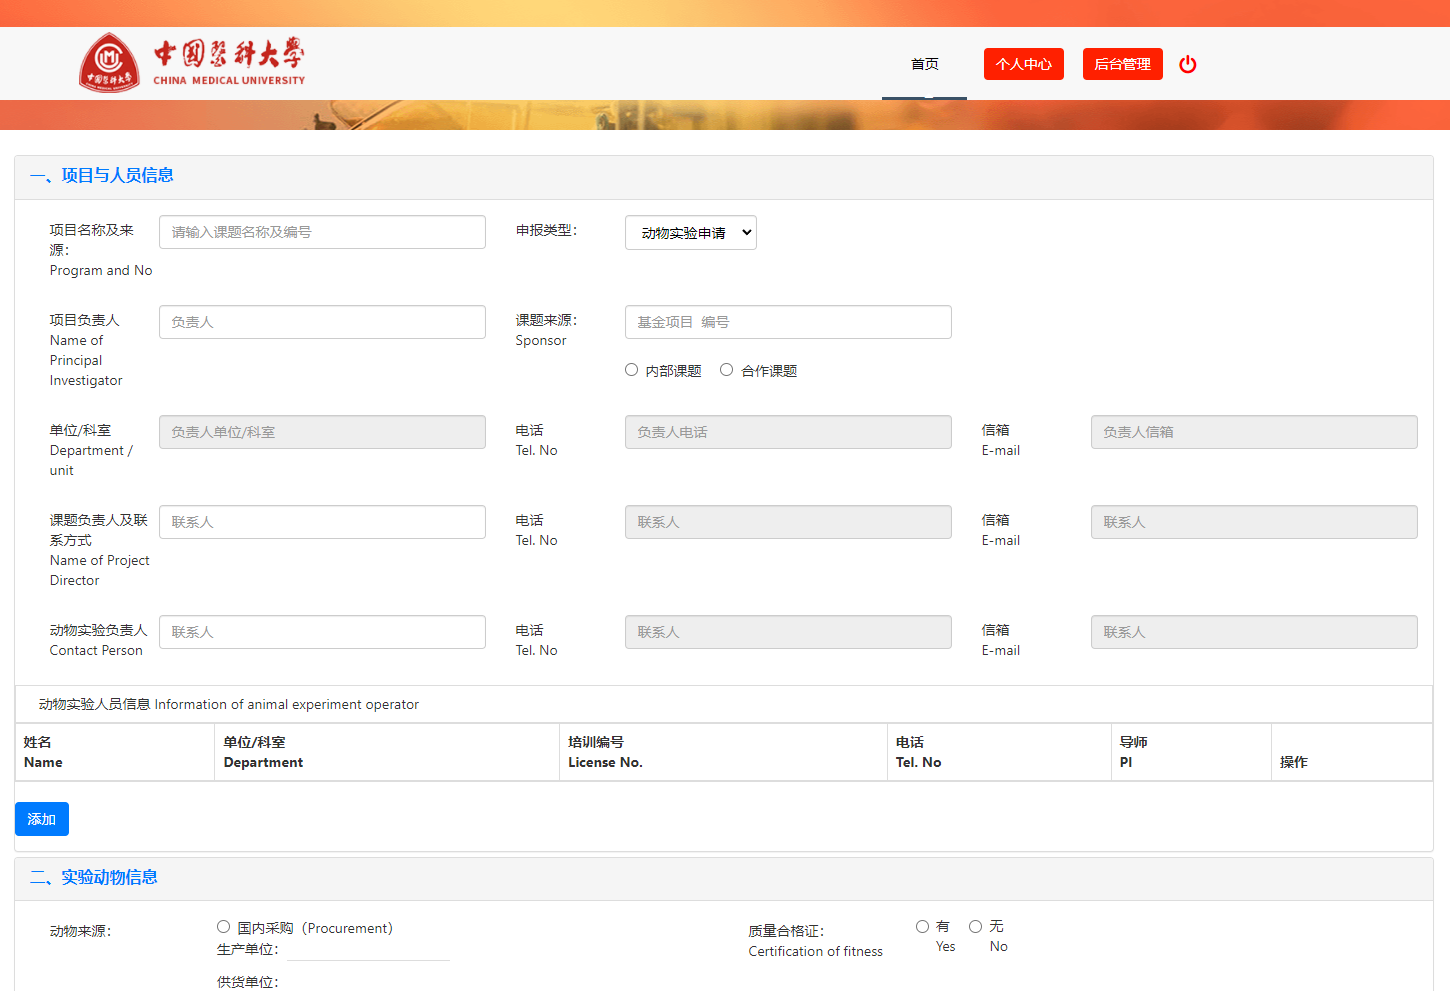The image size is (1450, 991).
Task: Click the 课题负责人 contact name field
Action: coord(322,522)
